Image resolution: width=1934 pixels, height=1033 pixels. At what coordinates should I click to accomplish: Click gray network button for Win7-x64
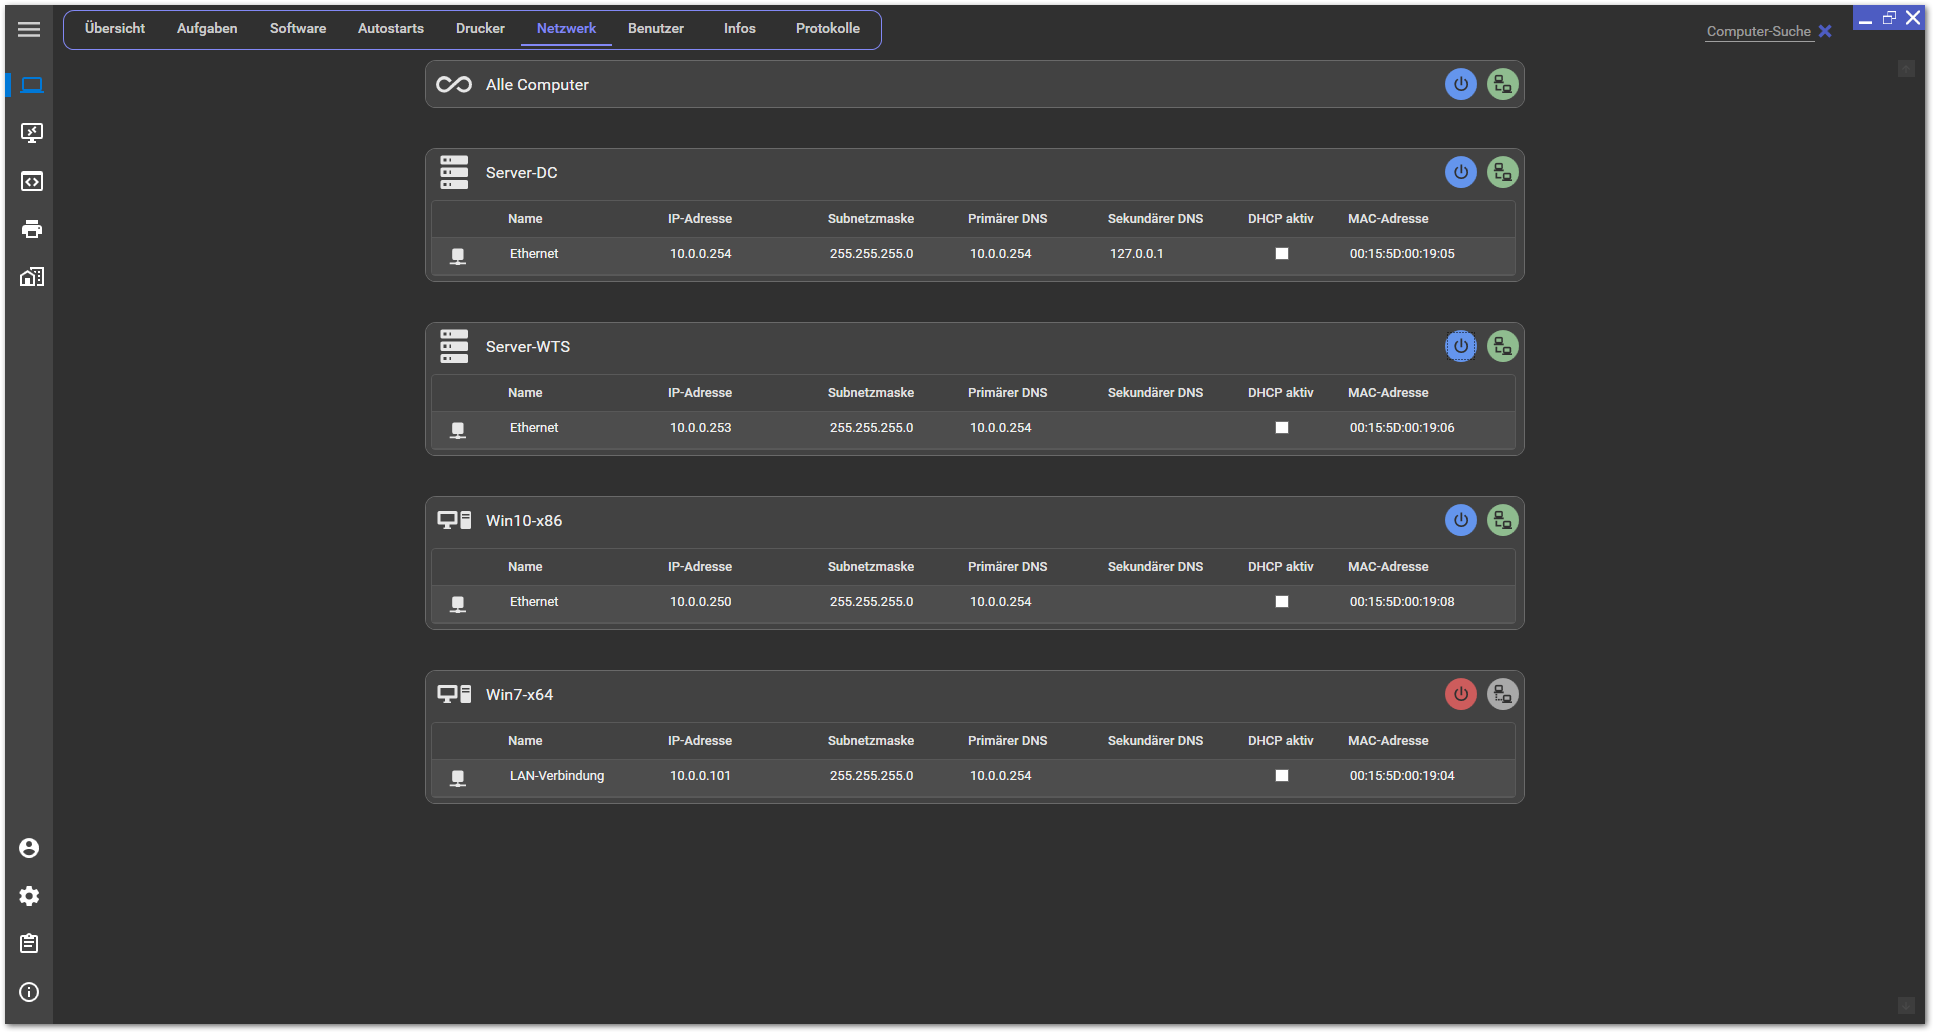point(1502,694)
